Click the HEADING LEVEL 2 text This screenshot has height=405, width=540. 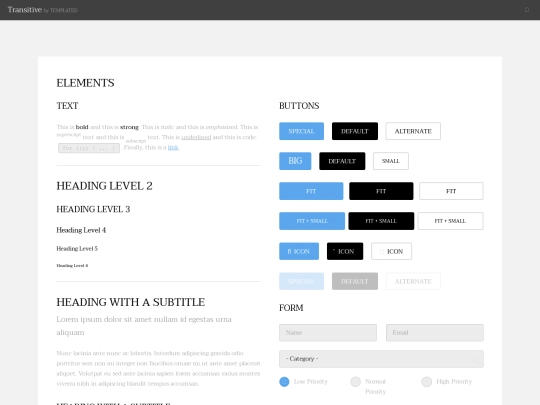point(104,186)
